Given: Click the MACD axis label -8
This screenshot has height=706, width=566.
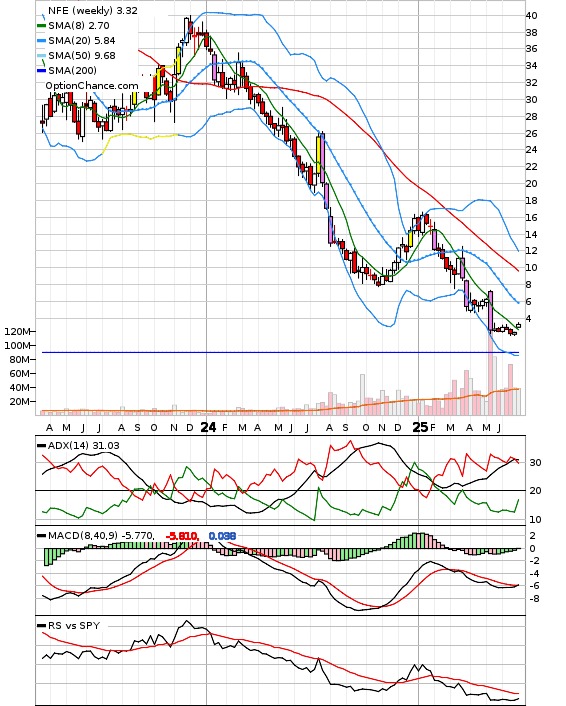Looking at the screenshot, I should point(534,599).
